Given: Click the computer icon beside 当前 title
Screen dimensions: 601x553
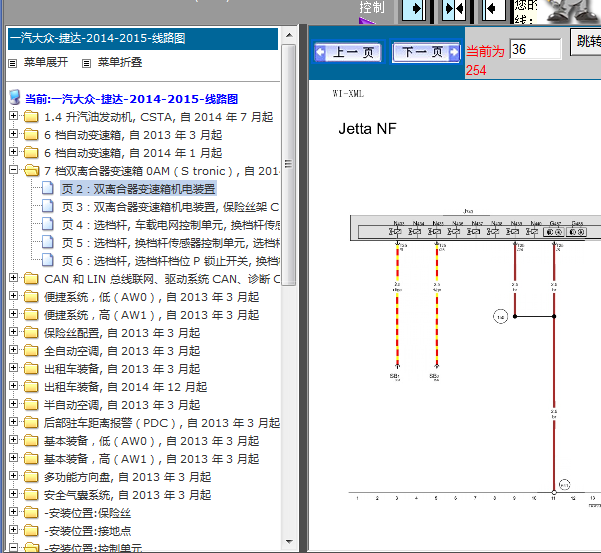Looking at the screenshot, I should pyautogui.click(x=15, y=98).
